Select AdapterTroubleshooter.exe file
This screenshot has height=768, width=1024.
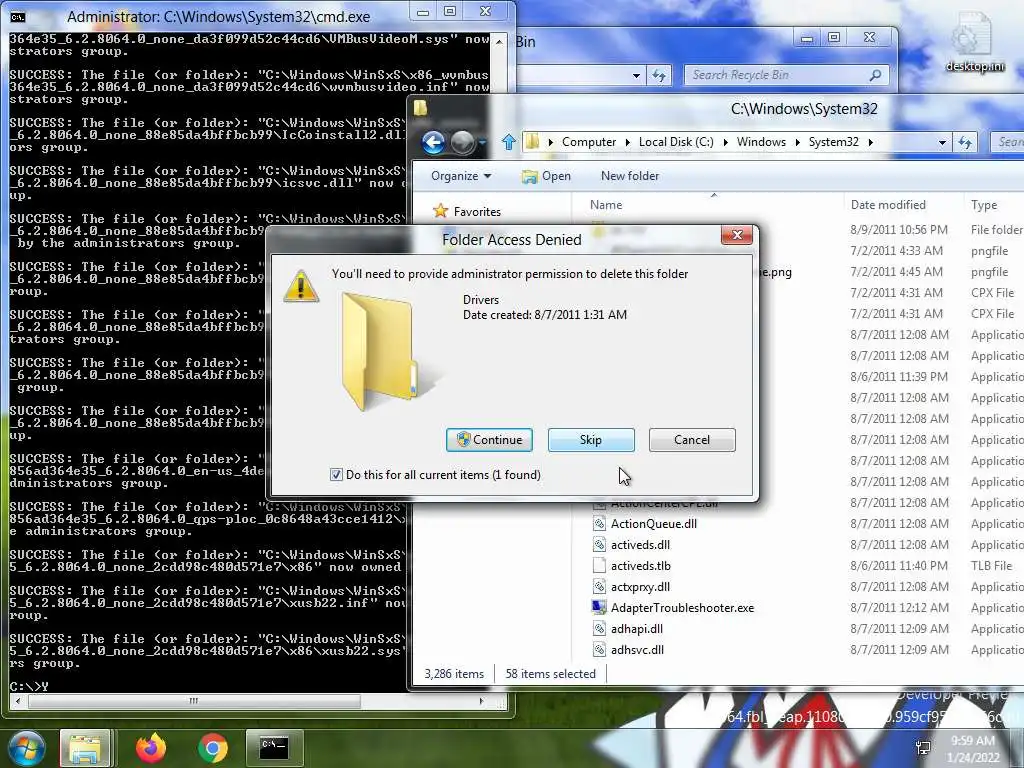point(682,607)
